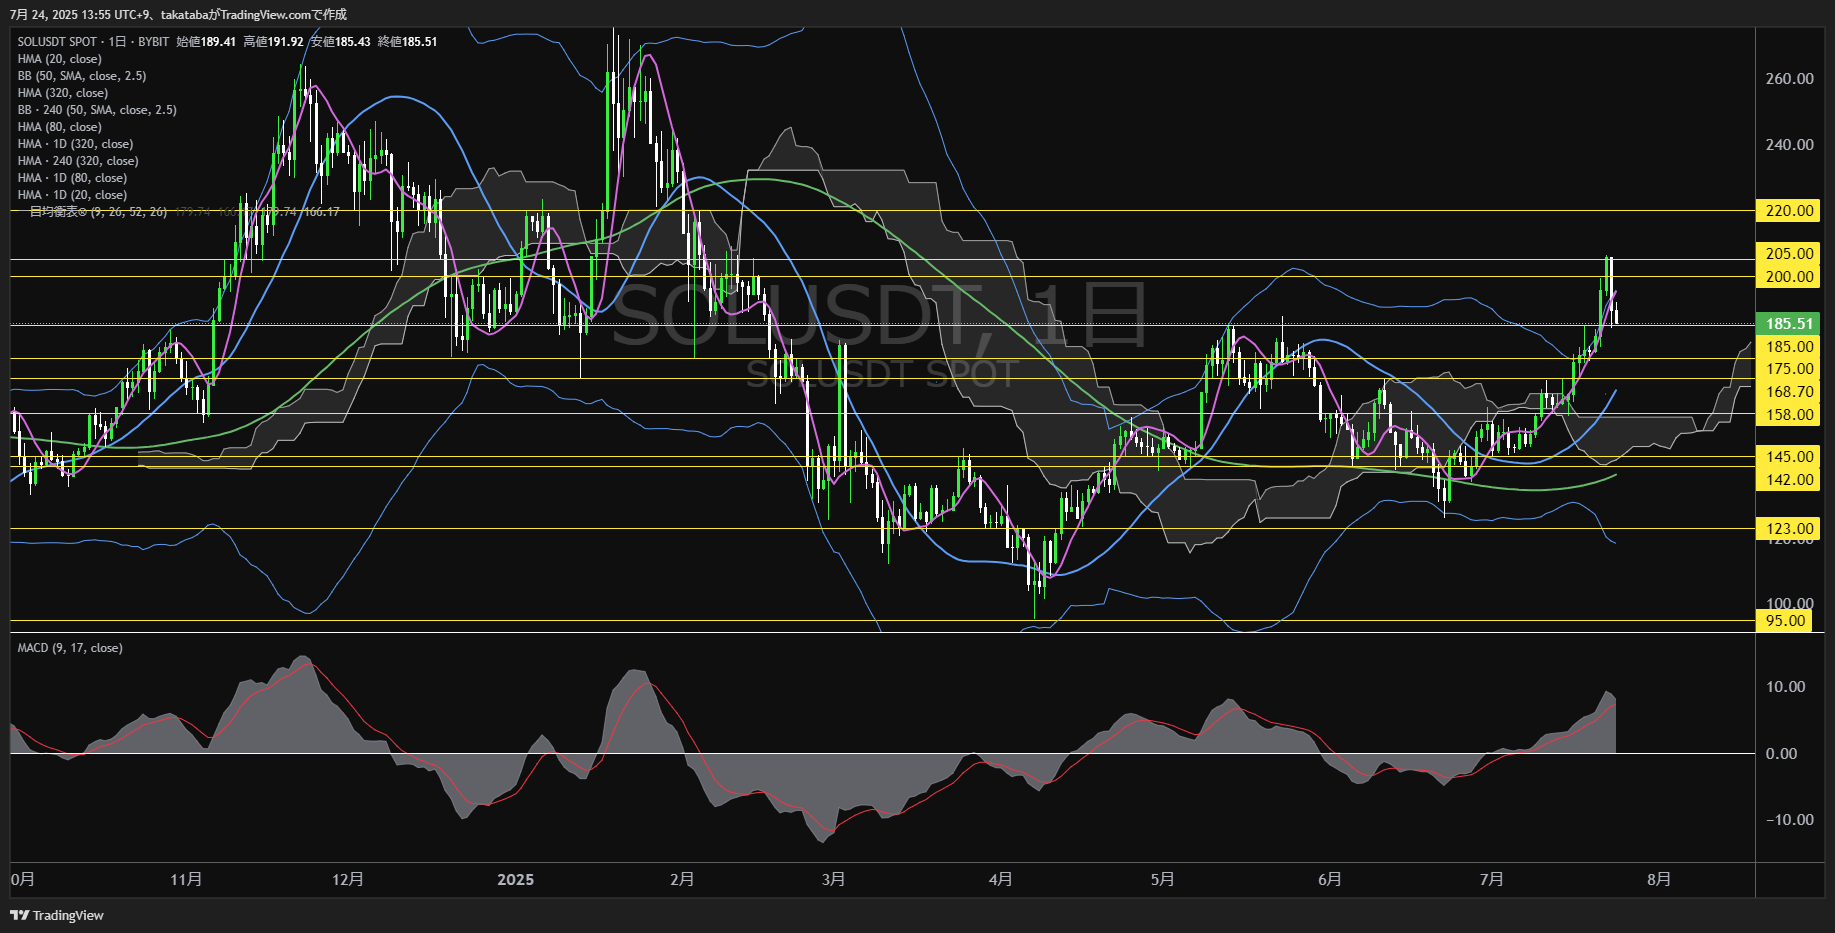
Task: Select the 一目均衡表 (9, 26, 52, 26) legend
Action: (x=98, y=212)
